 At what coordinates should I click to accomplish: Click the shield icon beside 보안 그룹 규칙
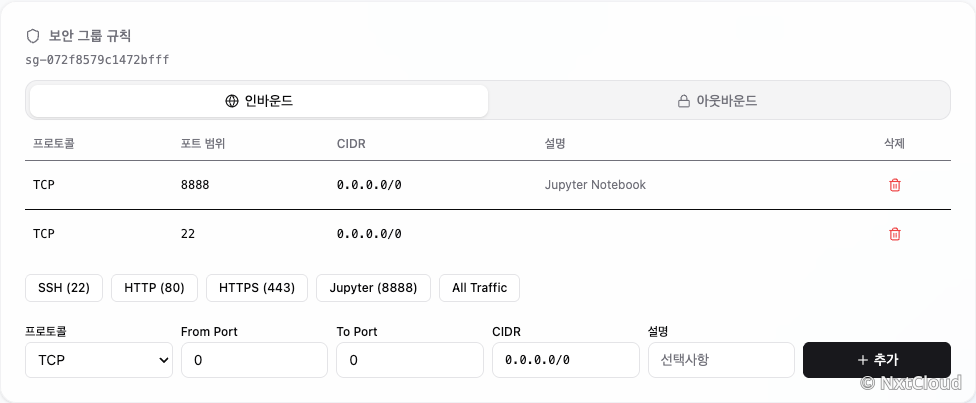(33, 36)
